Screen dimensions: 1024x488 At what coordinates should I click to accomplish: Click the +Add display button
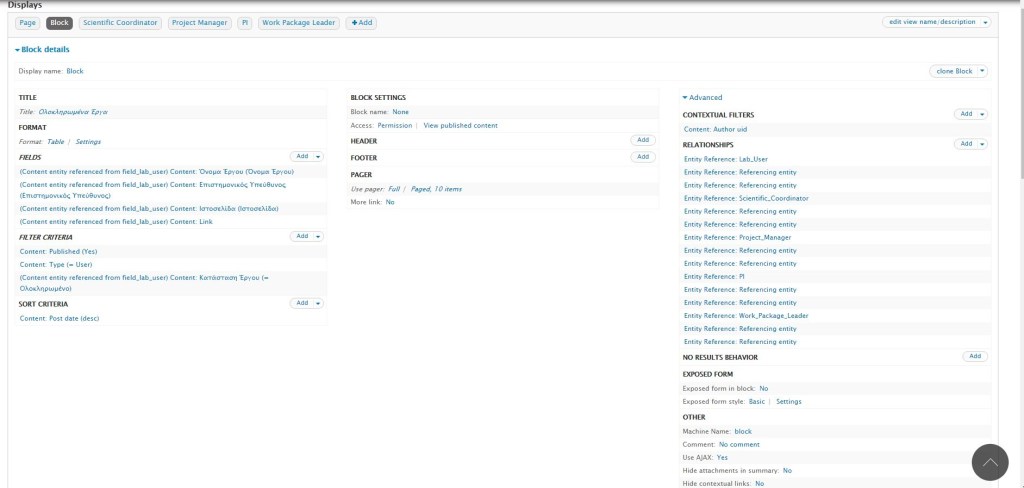(361, 22)
